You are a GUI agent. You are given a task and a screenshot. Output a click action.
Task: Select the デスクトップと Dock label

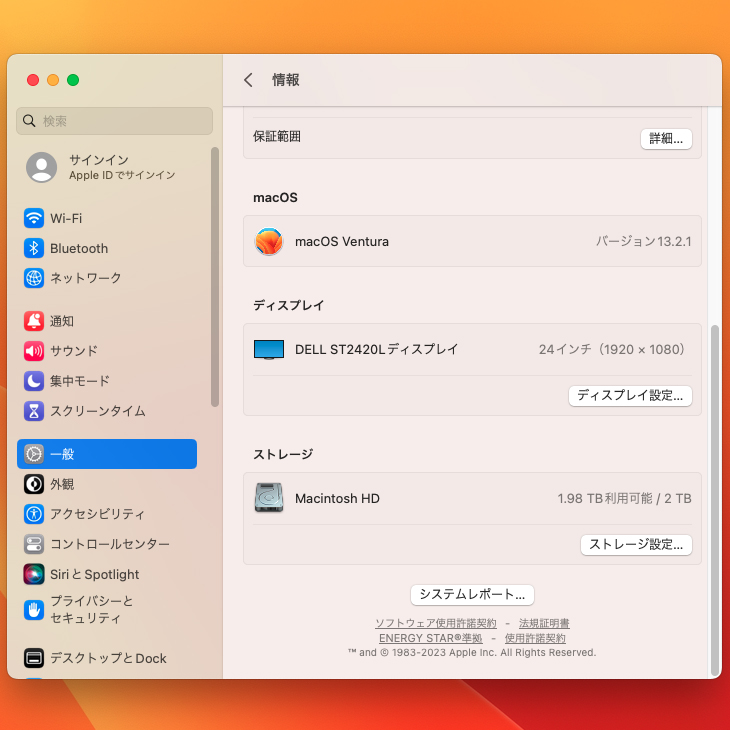[x=108, y=658]
